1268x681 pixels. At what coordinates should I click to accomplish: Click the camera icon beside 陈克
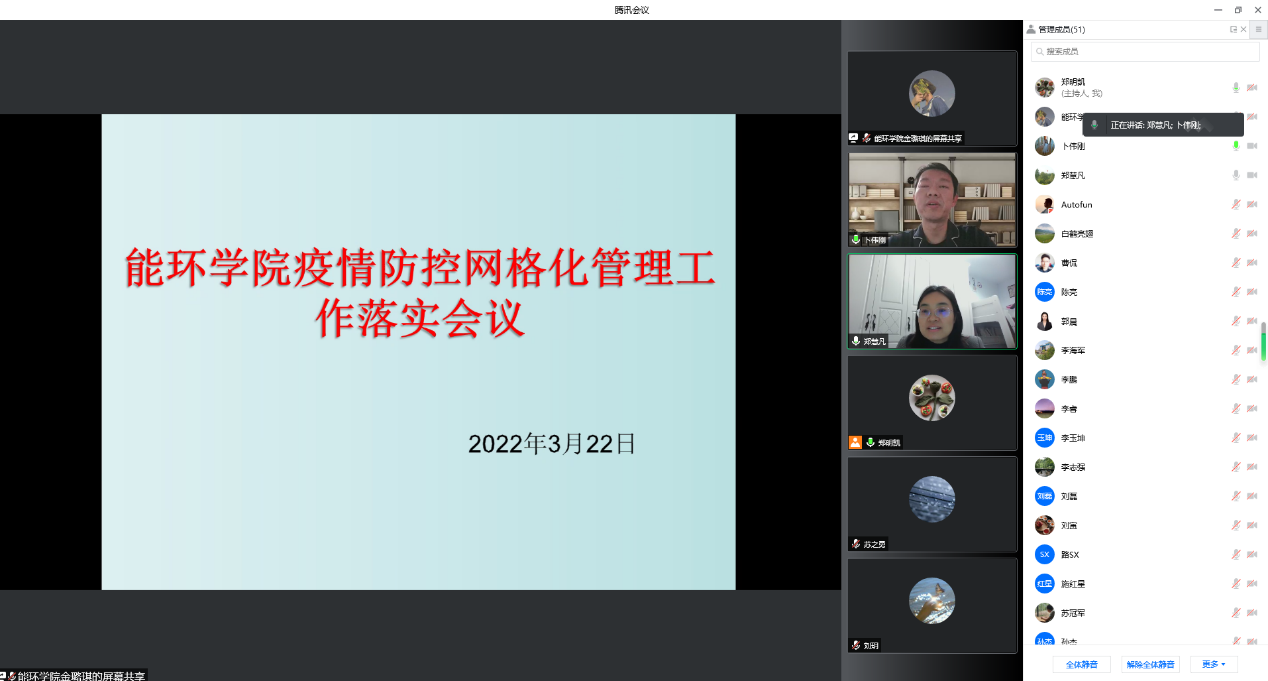tap(1251, 292)
